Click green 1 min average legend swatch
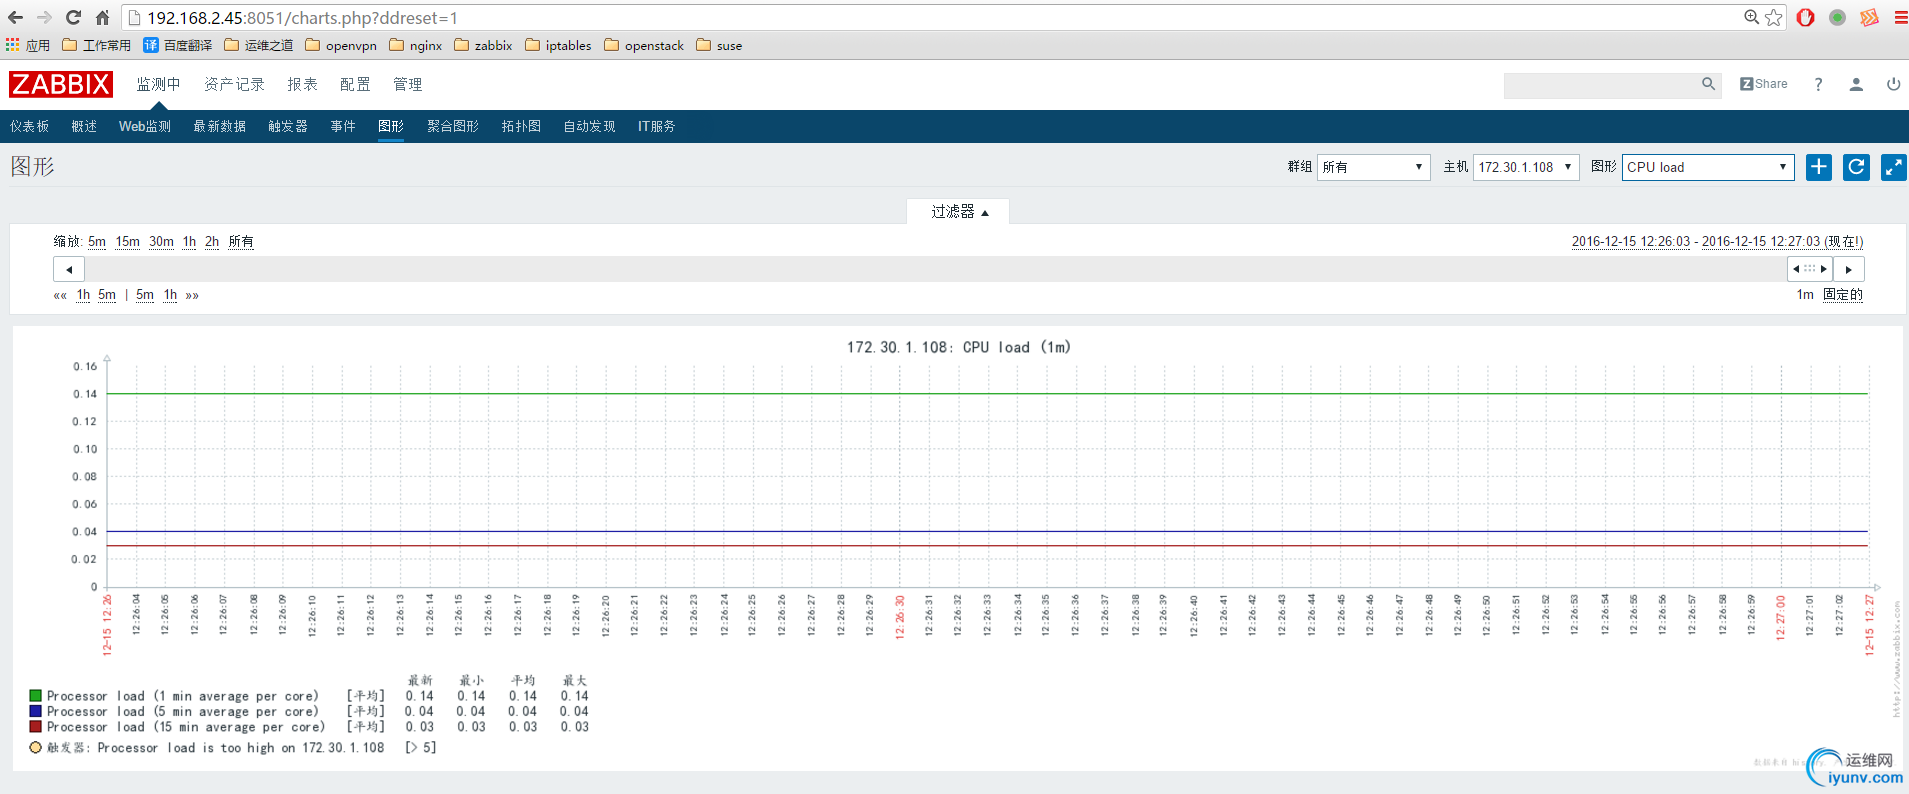 pyautogui.click(x=36, y=695)
